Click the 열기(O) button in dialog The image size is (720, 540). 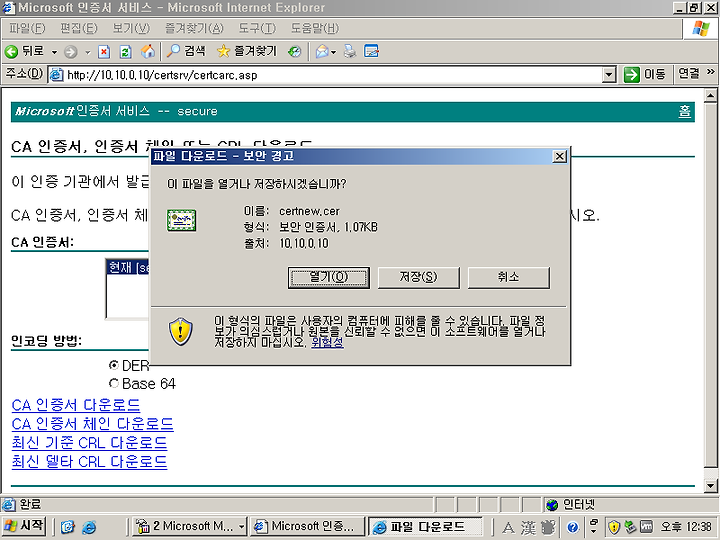(x=329, y=277)
